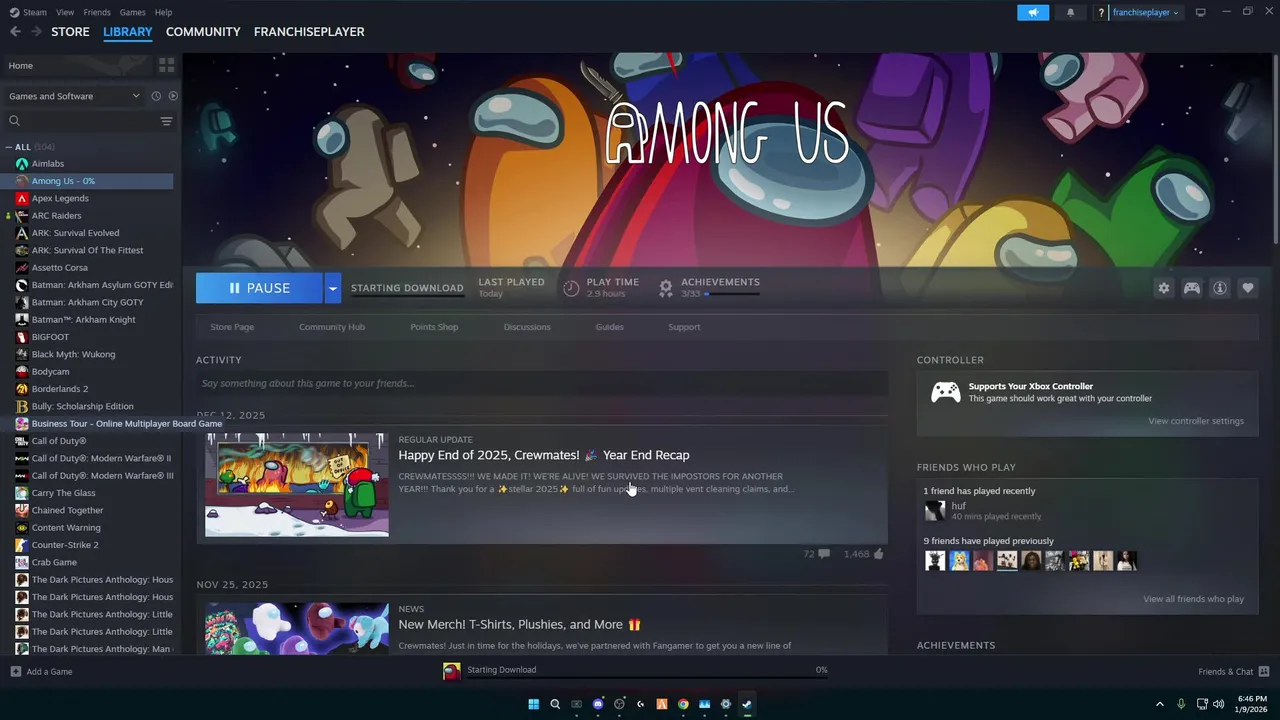Open the Year End Recap news thumbnail

coord(297,485)
